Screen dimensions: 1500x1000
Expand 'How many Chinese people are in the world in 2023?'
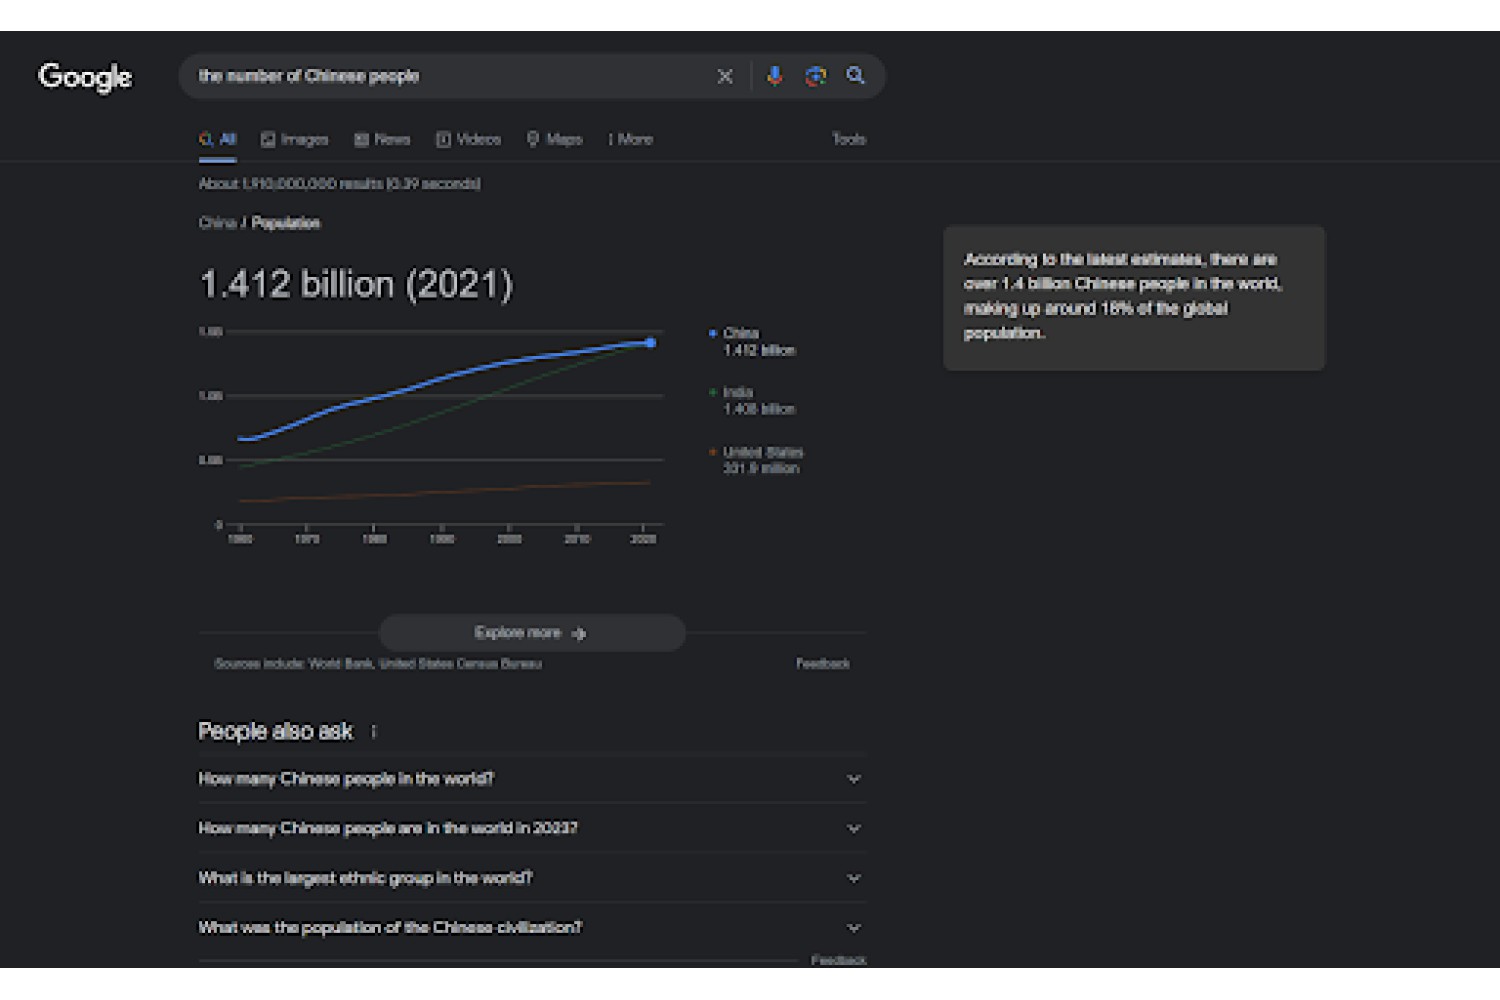[x=531, y=828]
